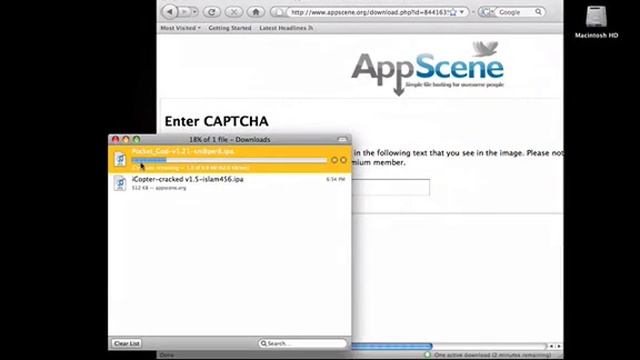Click the AppScene logo on the page
The width and height of the screenshot is (640, 360).
click(427, 69)
